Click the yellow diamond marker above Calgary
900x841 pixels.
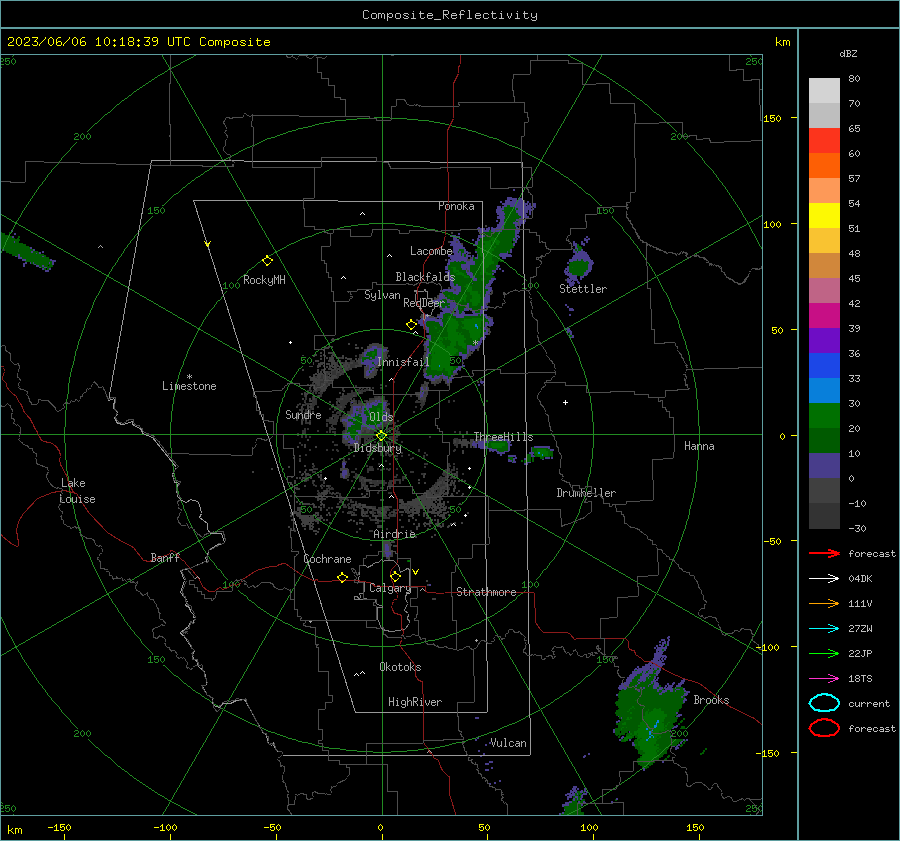[395, 576]
